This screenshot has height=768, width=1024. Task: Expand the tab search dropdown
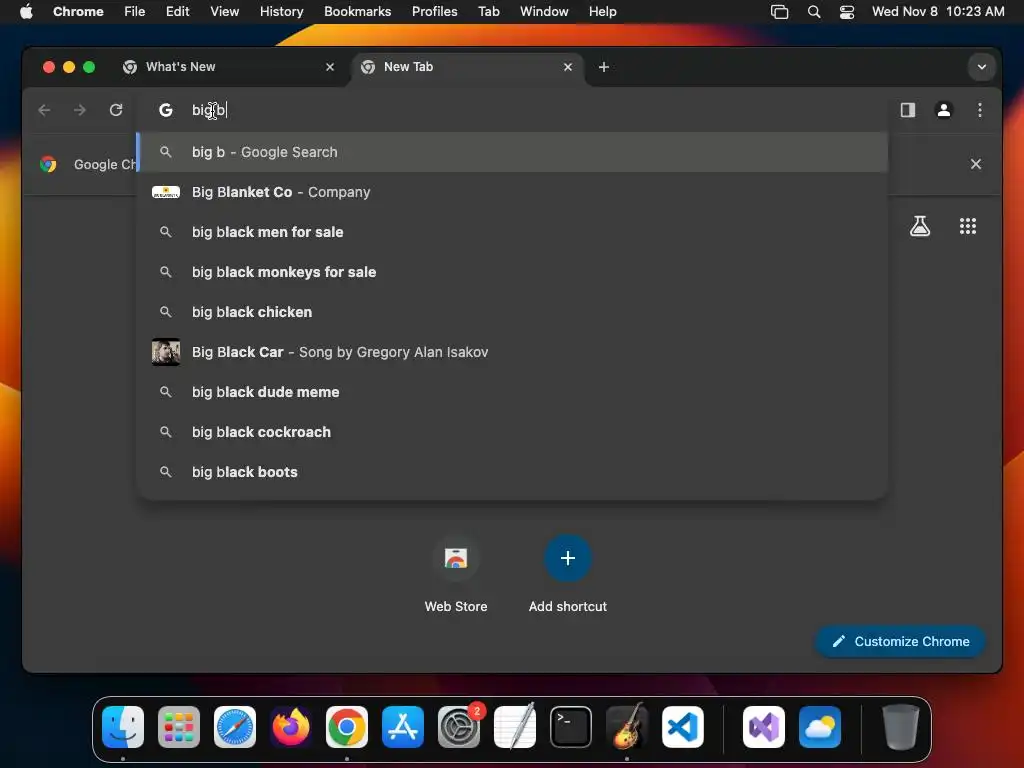tap(982, 67)
